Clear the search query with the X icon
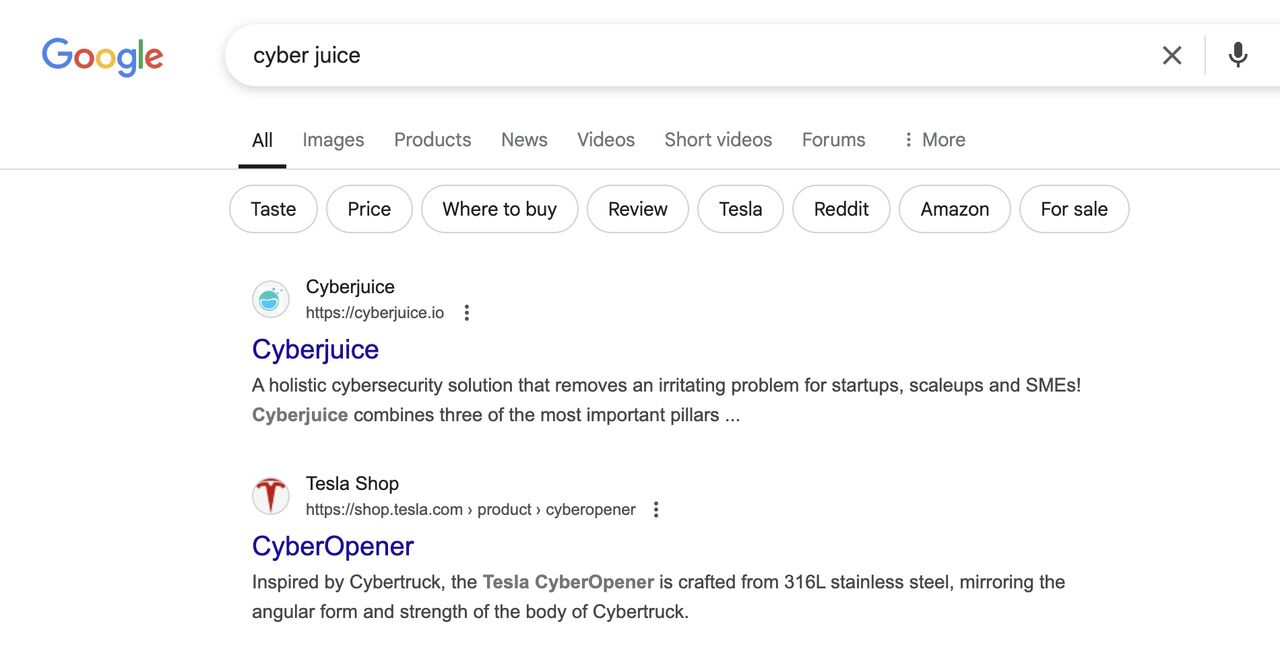This screenshot has height=647, width=1280. point(1172,55)
